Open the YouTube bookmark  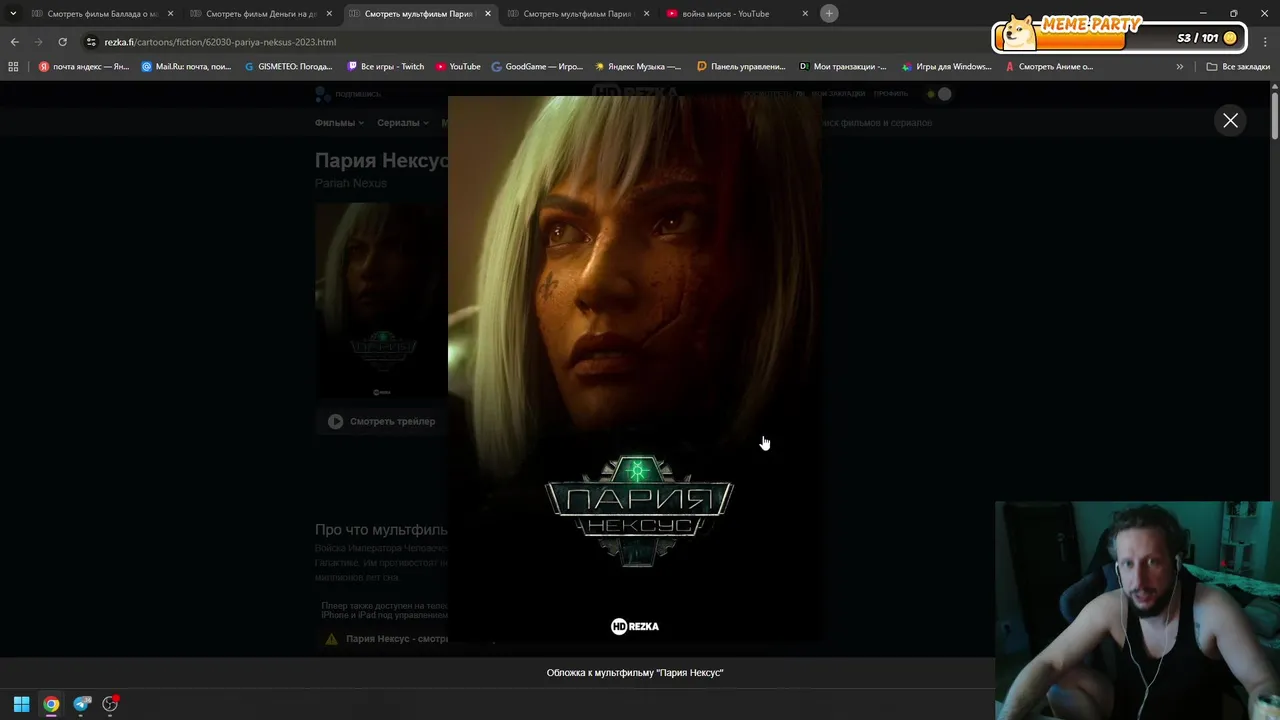(x=458, y=67)
